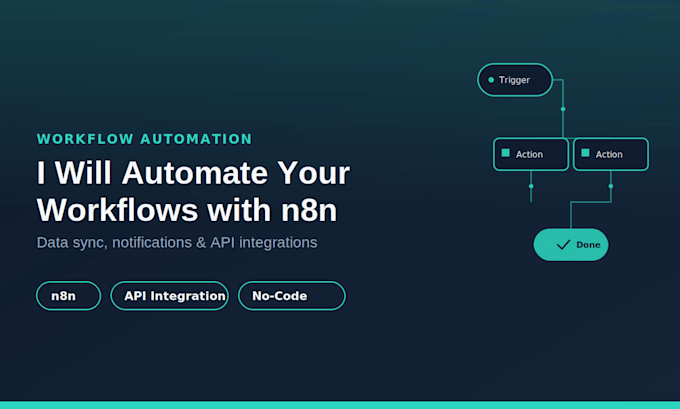This screenshot has height=409, width=680.
Task: Click the subtitle 'Data sync, notifications & API integrations'
Action: pos(177,242)
